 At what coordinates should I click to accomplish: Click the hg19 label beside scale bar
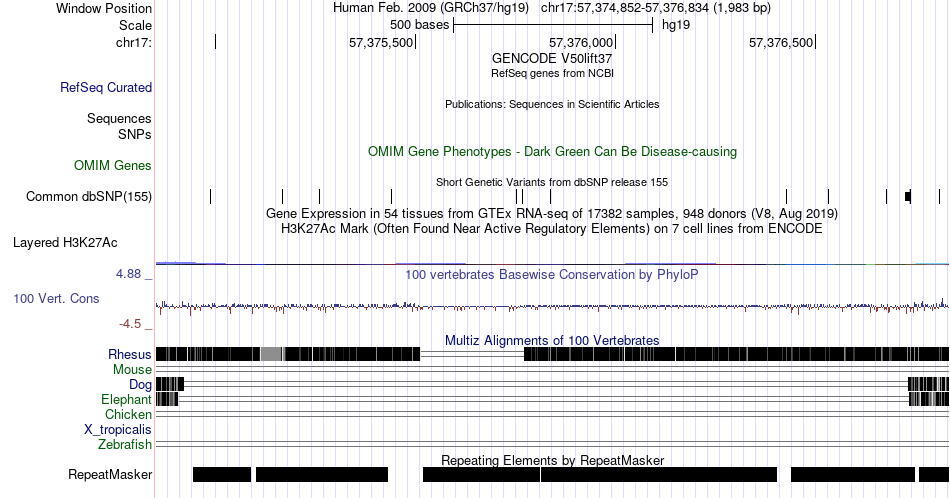(676, 25)
